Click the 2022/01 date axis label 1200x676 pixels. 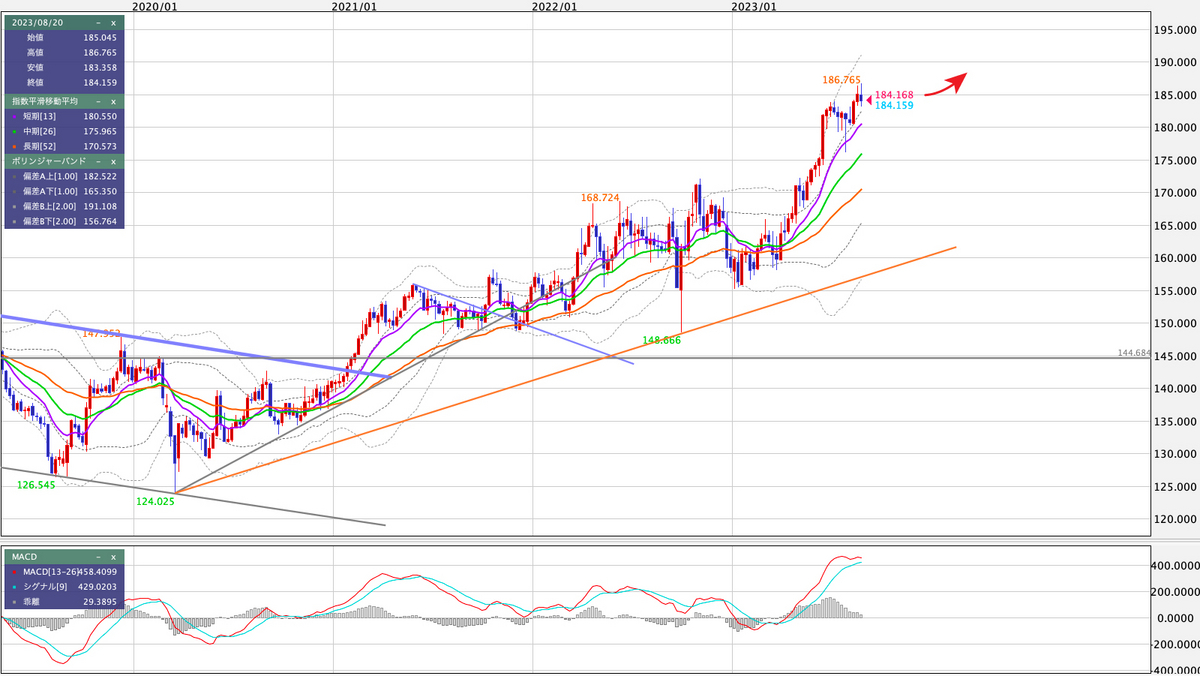point(555,6)
